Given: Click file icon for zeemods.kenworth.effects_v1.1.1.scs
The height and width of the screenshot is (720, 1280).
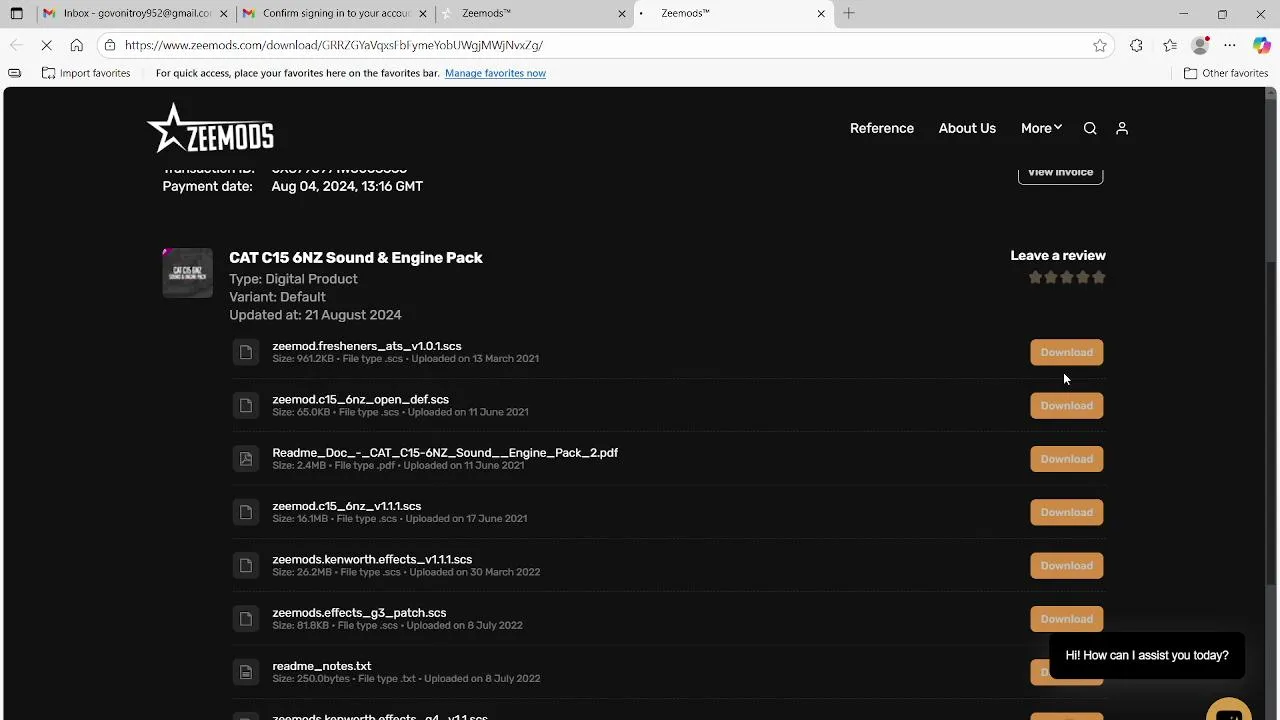Looking at the screenshot, I should (x=246, y=565).
